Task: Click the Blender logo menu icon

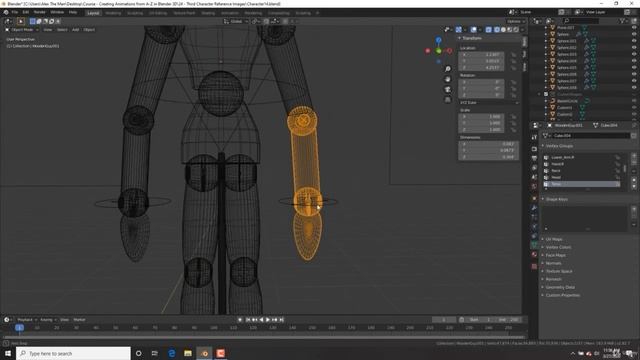Action: (6, 13)
